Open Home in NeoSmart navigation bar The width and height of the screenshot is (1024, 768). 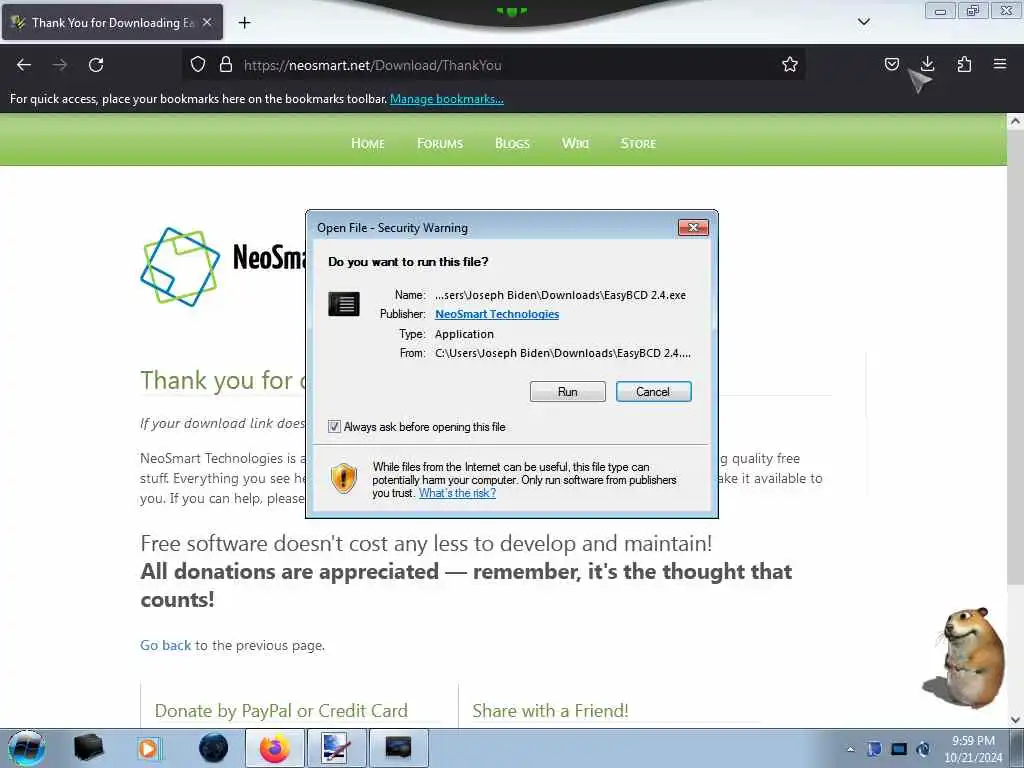(368, 143)
